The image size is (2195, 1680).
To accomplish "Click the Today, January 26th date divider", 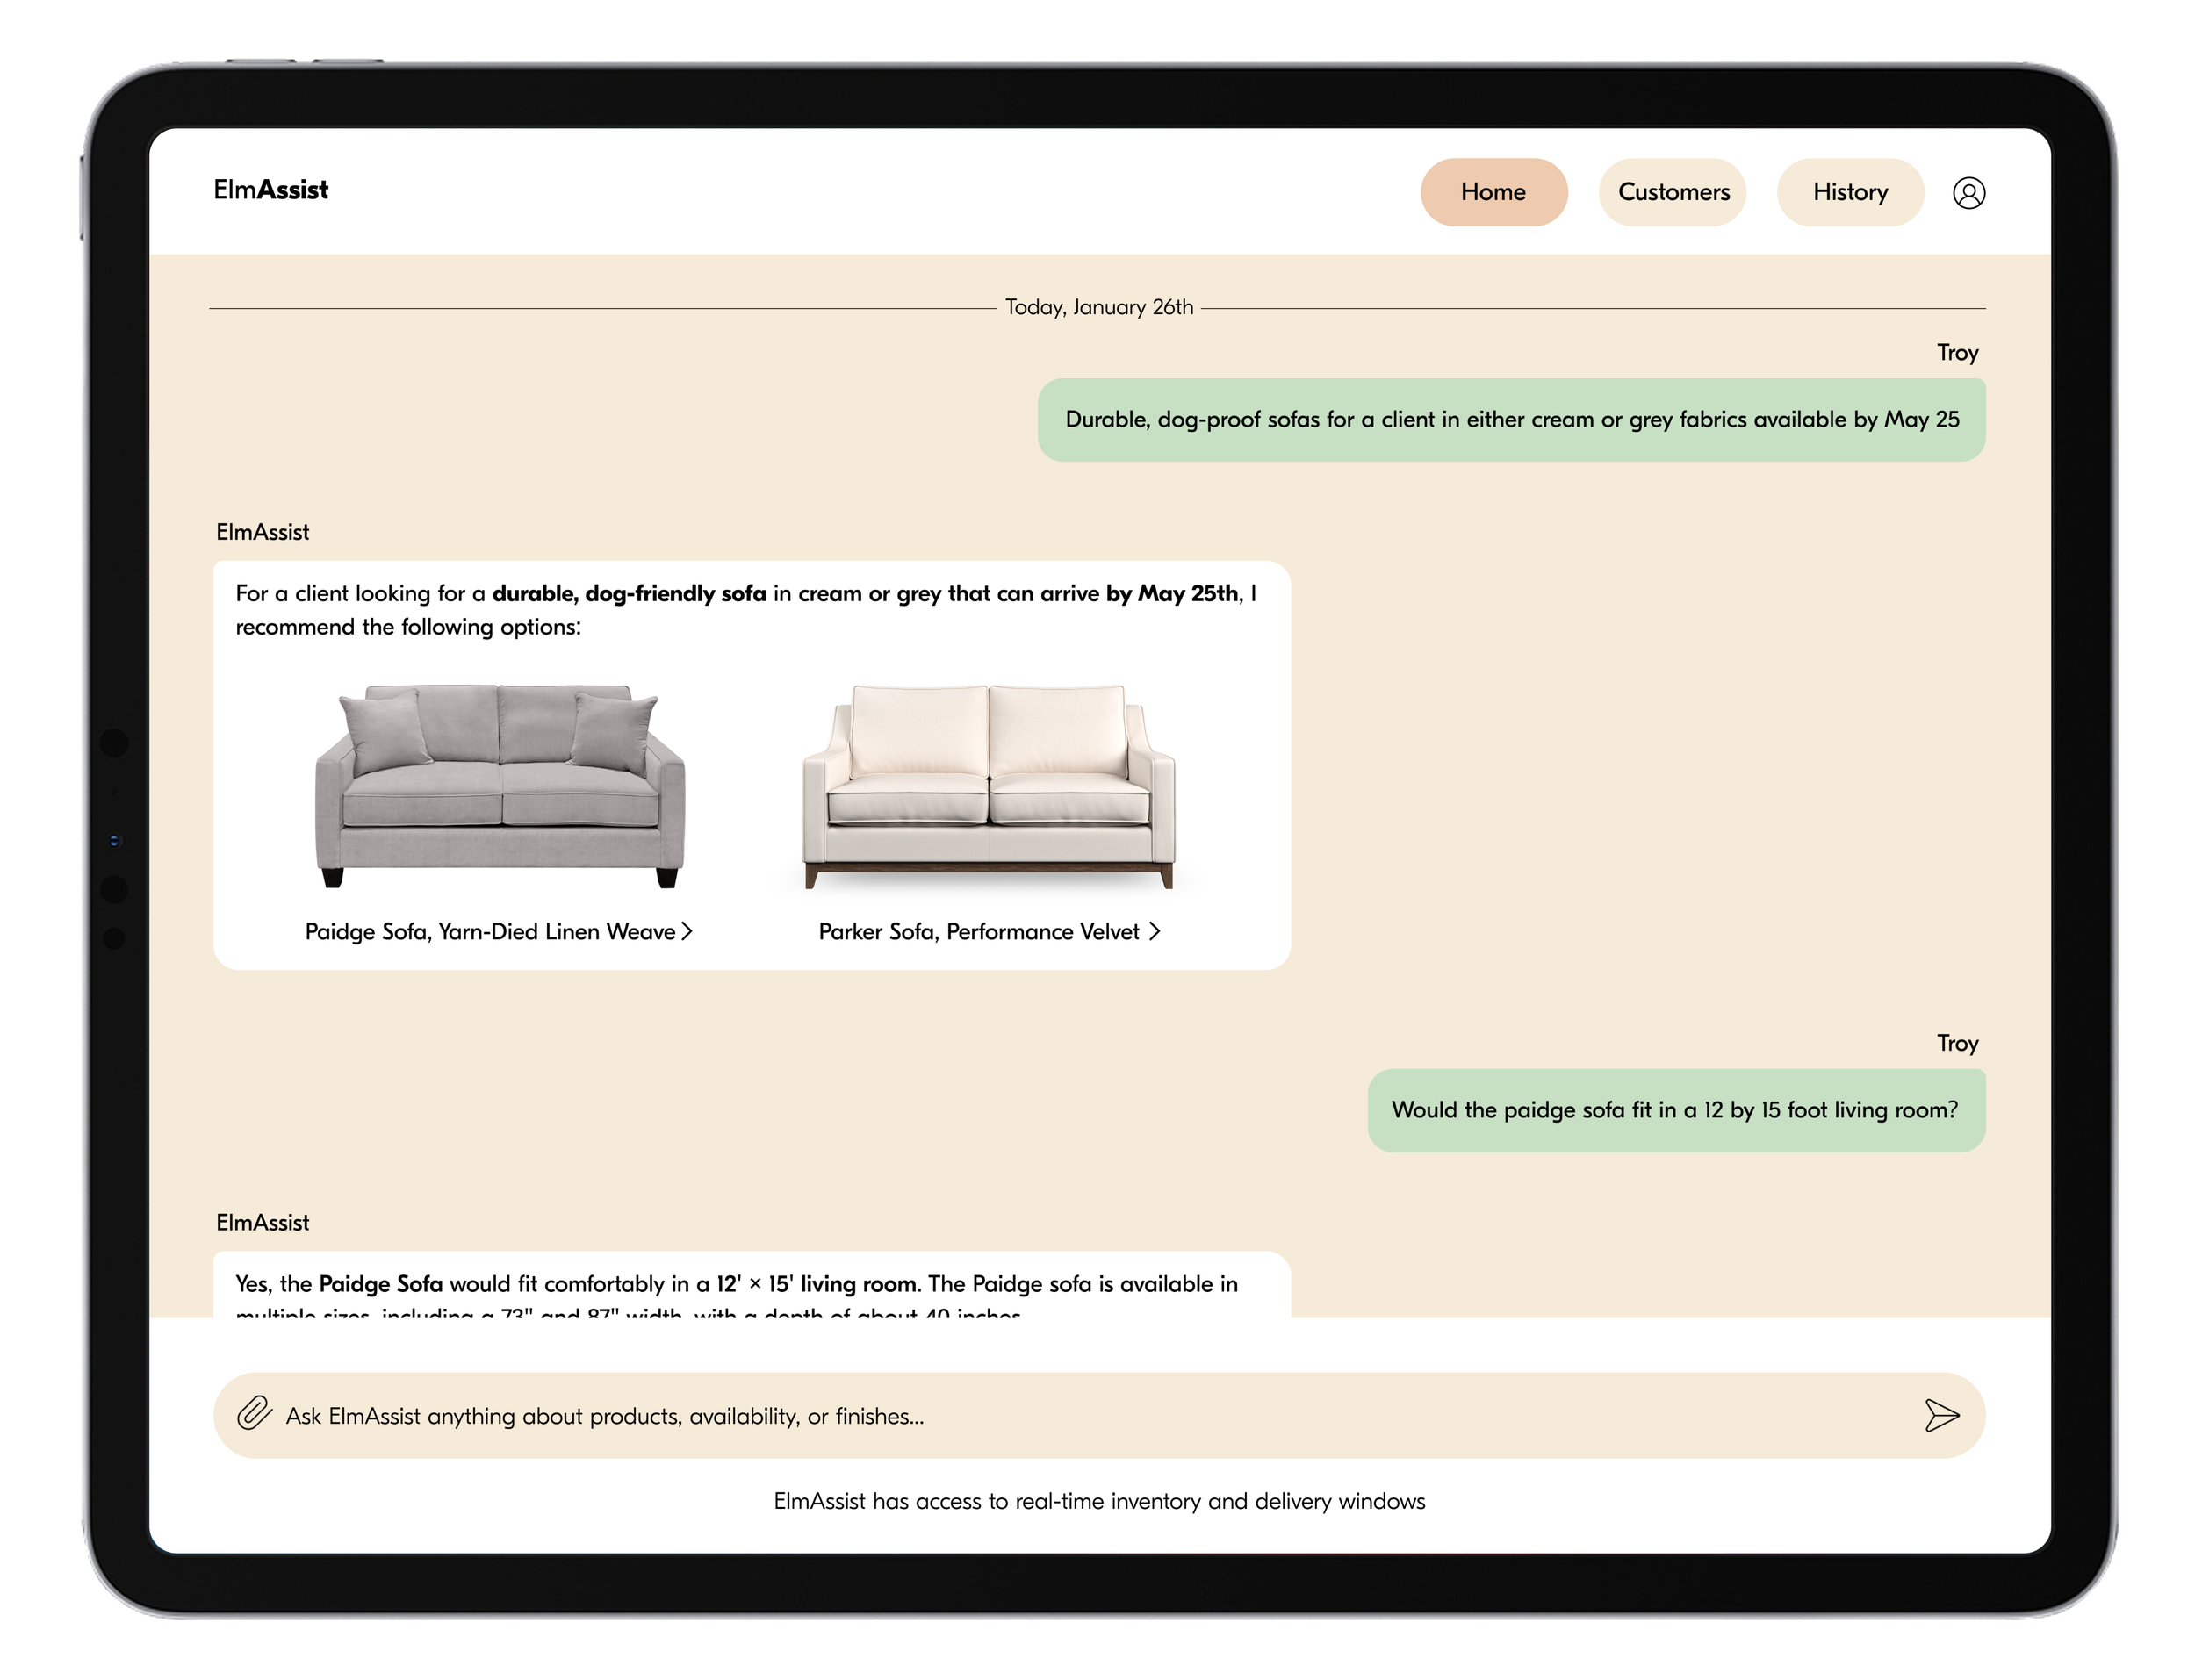I will 1098,307.
